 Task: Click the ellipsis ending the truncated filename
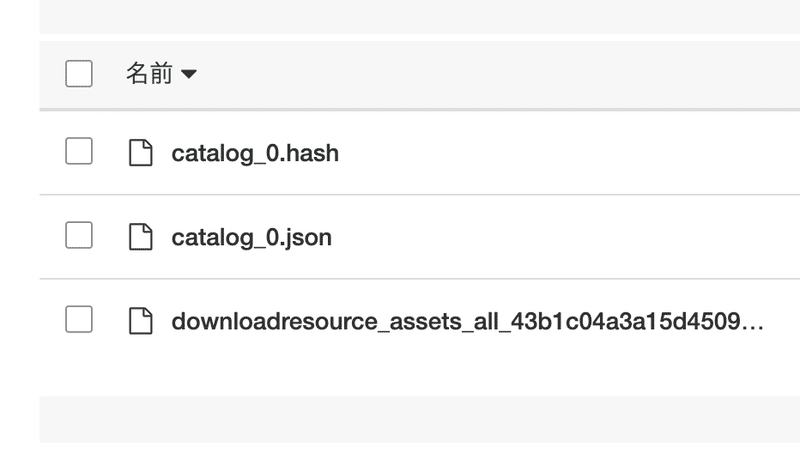point(755,324)
